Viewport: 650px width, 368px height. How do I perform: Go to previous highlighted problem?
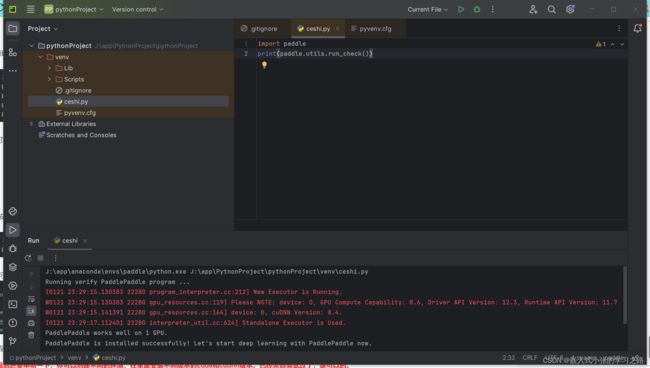tap(613, 44)
